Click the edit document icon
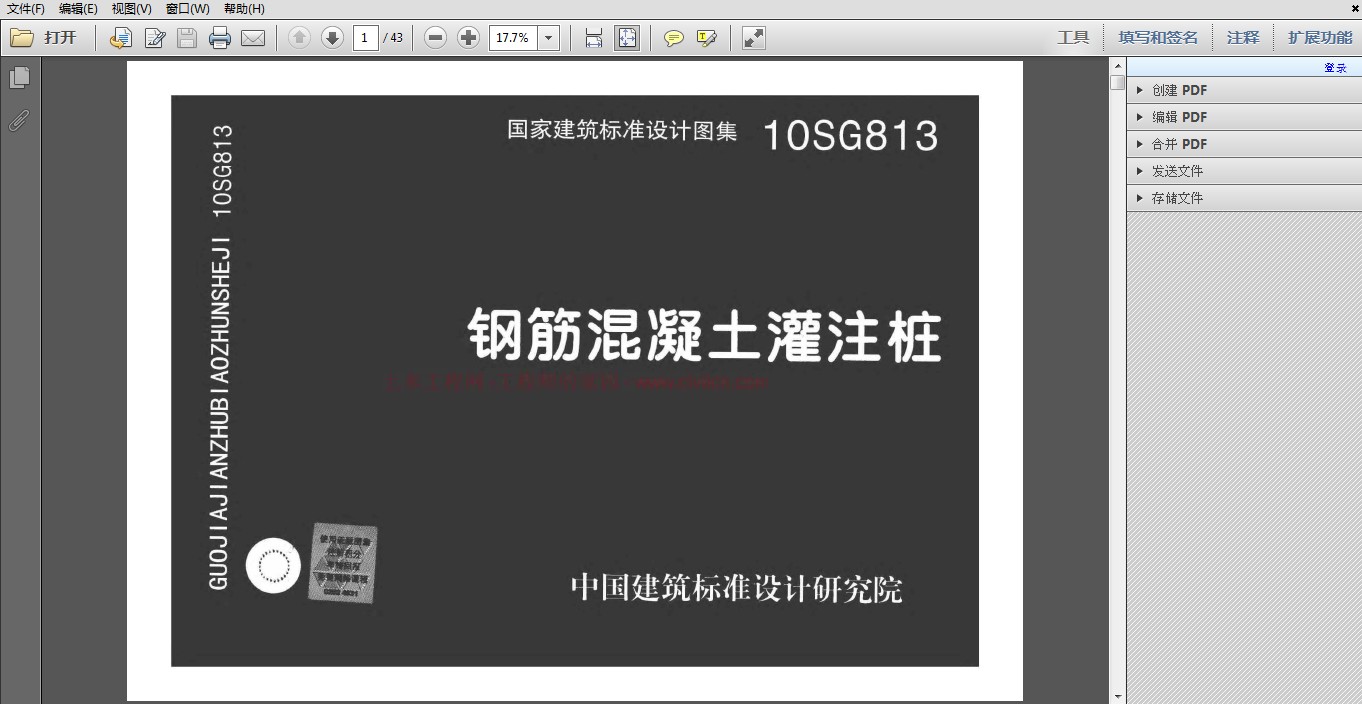The image size is (1362, 704). (x=155, y=38)
